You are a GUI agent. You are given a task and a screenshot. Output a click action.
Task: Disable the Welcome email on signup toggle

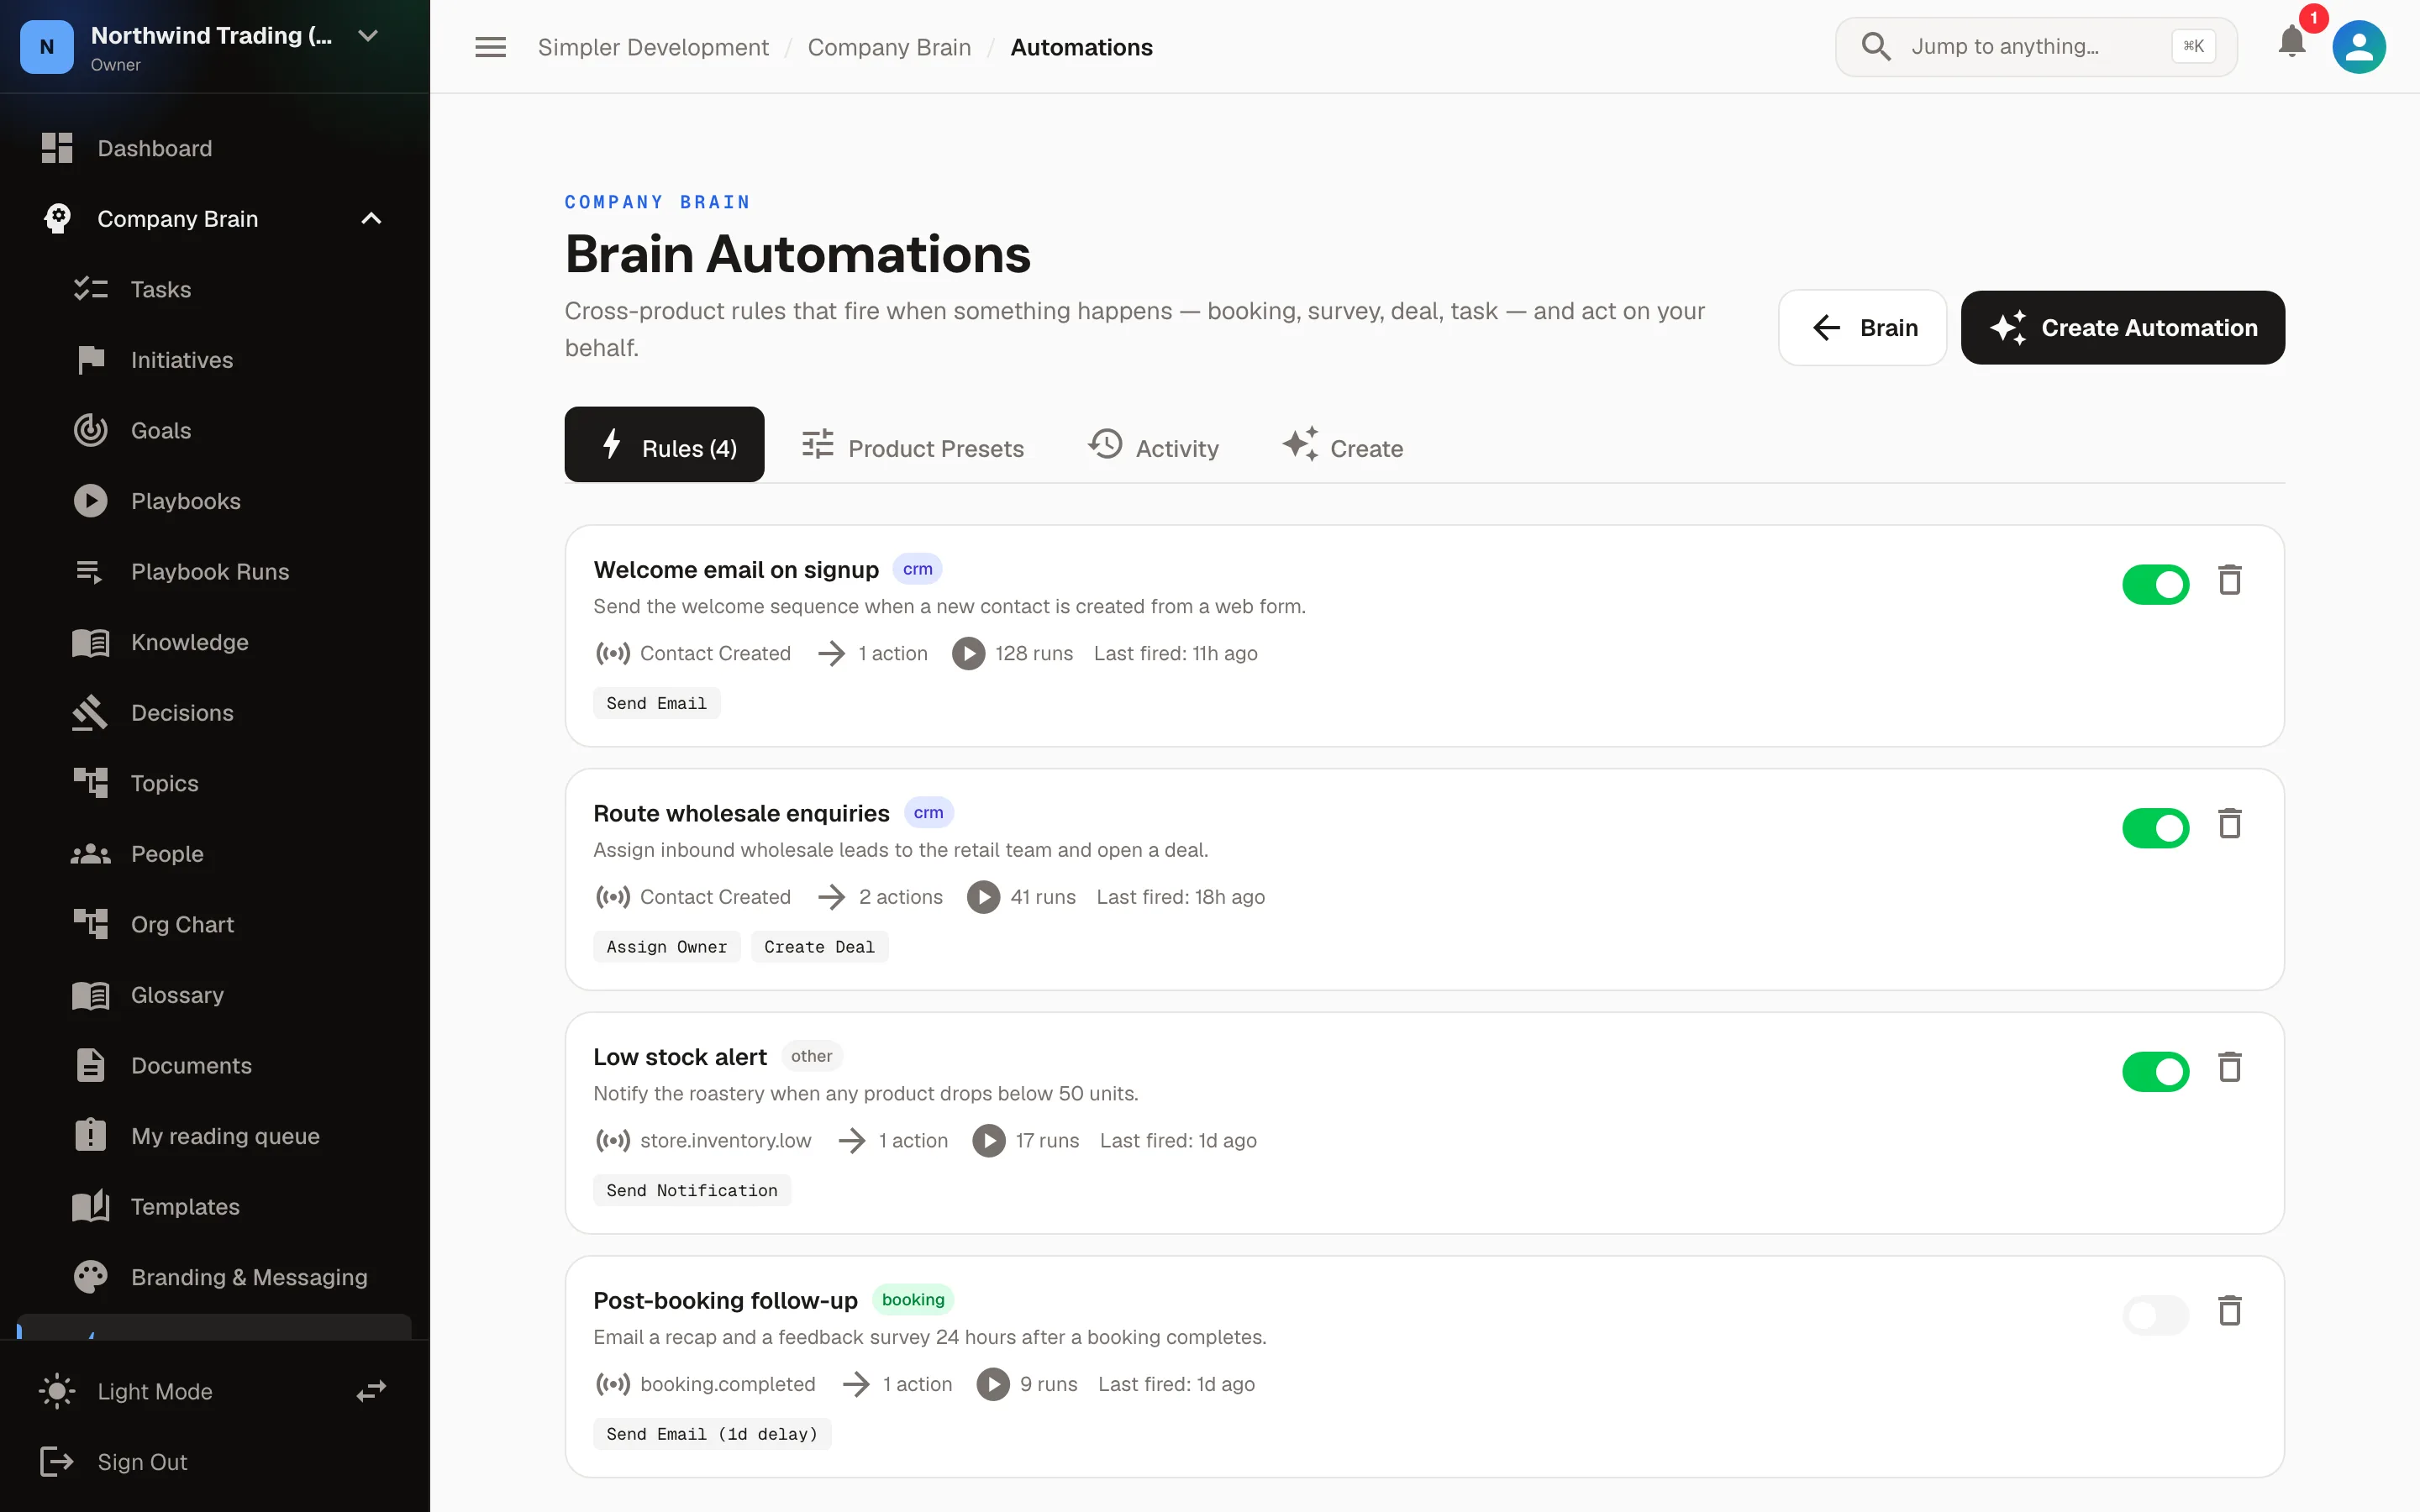click(2155, 584)
